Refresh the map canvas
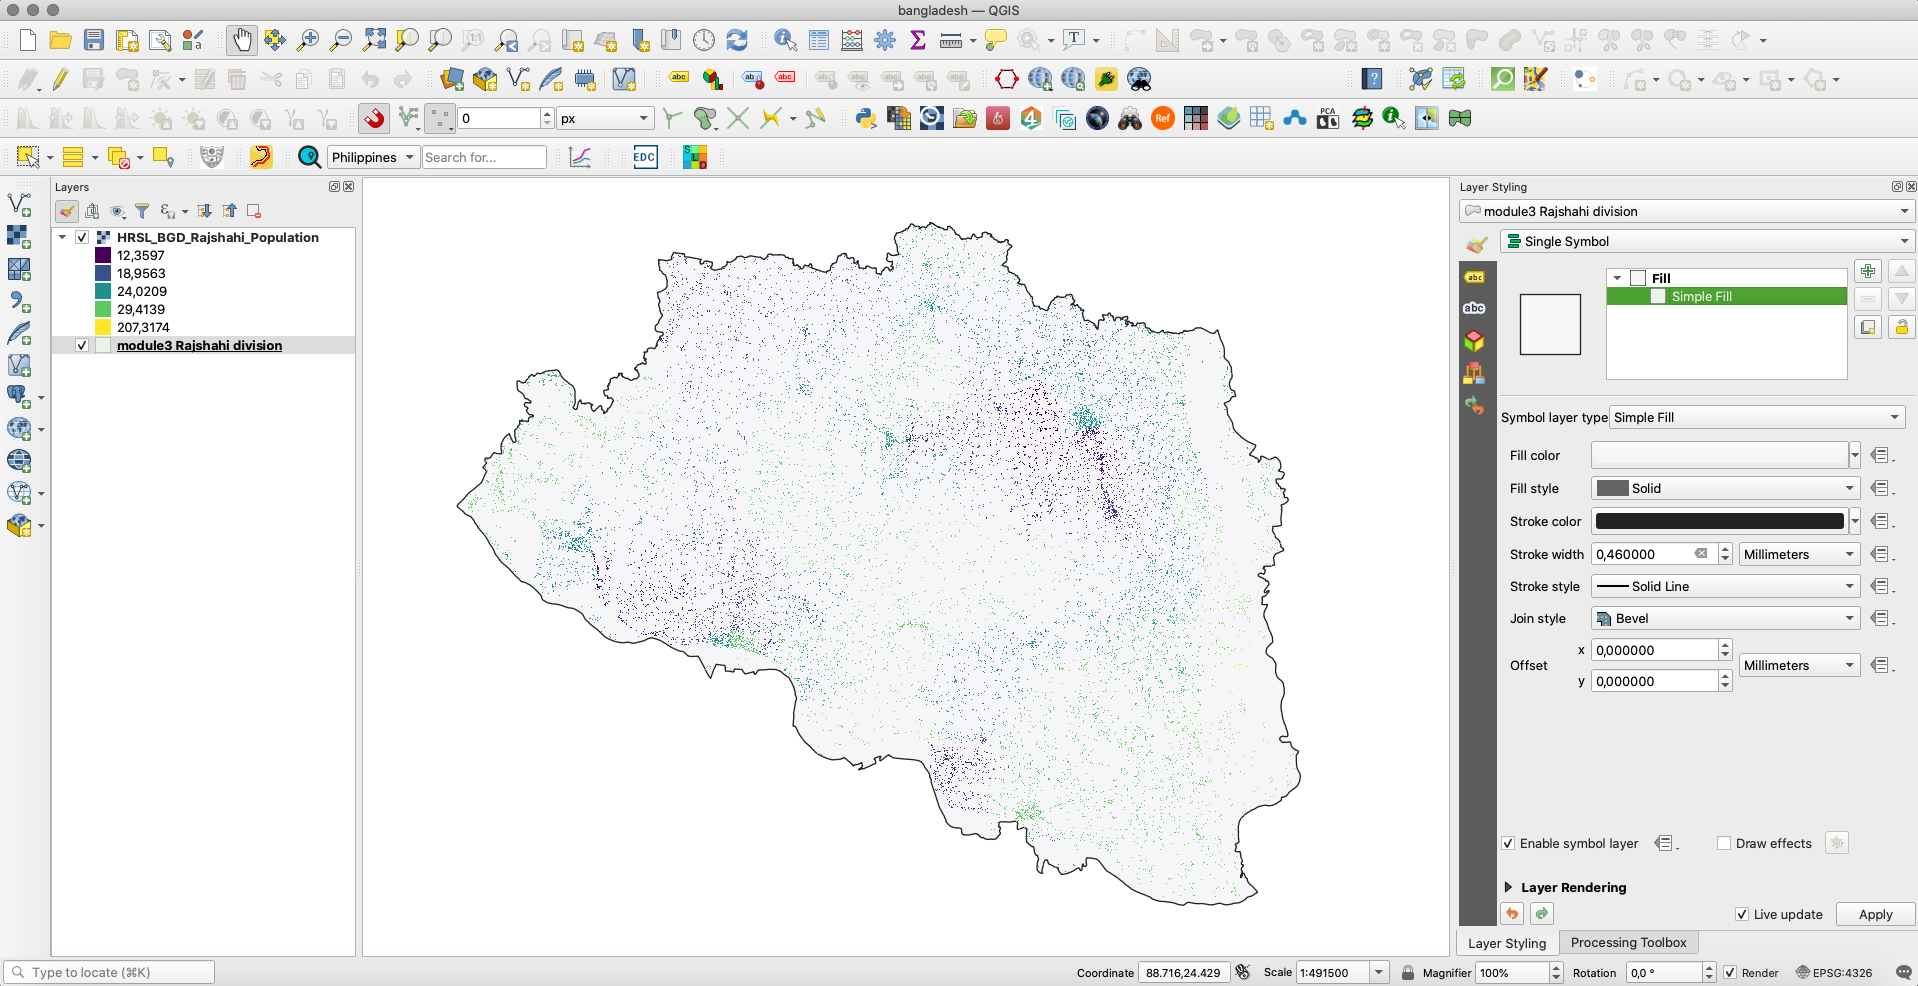1918x986 pixels. pyautogui.click(x=737, y=40)
